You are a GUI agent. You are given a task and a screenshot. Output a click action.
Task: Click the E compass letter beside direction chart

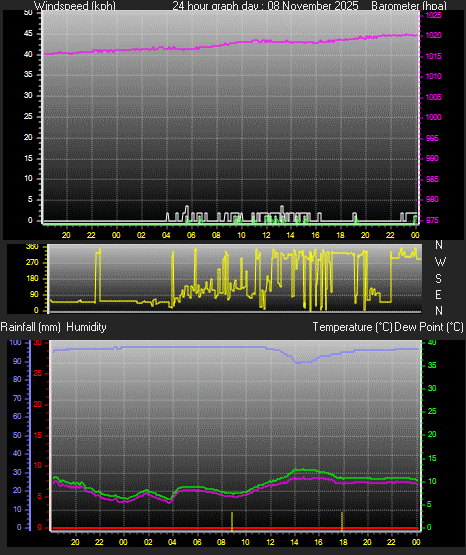pos(438,294)
